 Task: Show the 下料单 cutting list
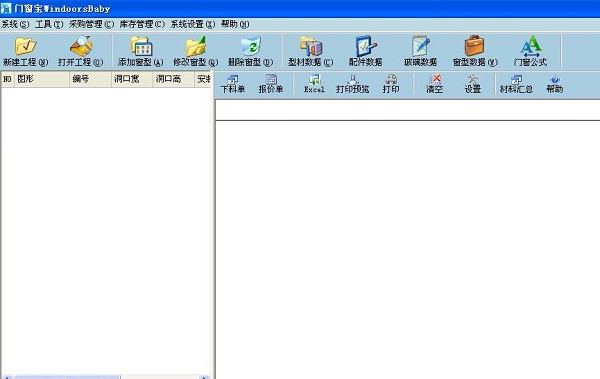click(x=233, y=84)
